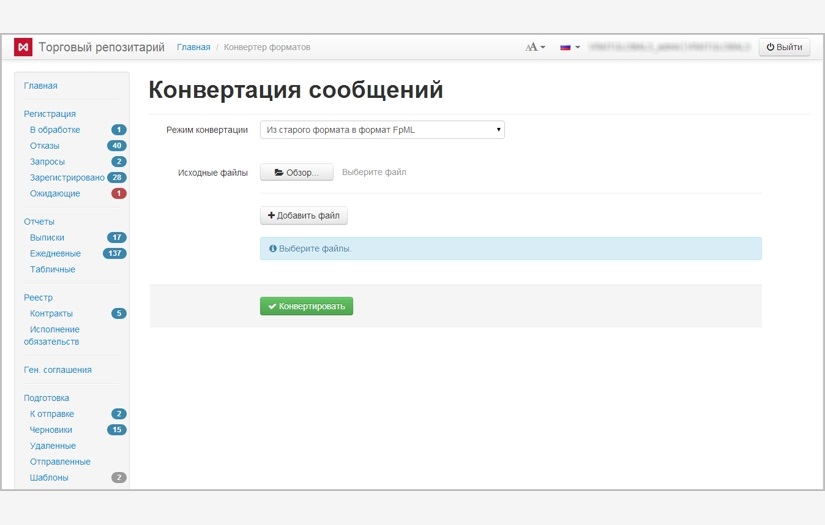
Task: Click the 5 badge next to Контракты
Action: pyautogui.click(x=119, y=313)
